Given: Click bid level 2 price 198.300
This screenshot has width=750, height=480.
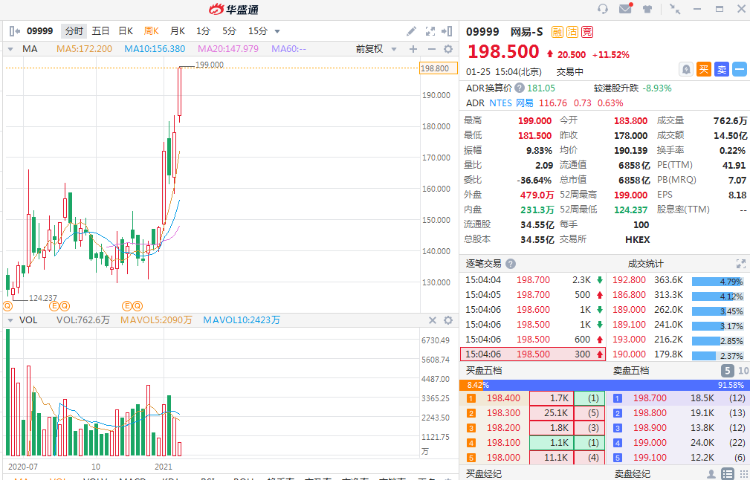Looking at the screenshot, I should (x=503, y=413).
